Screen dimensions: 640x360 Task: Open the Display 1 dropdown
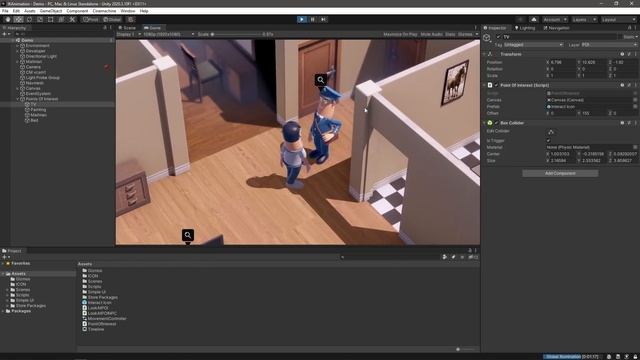[x=129, y=34]
